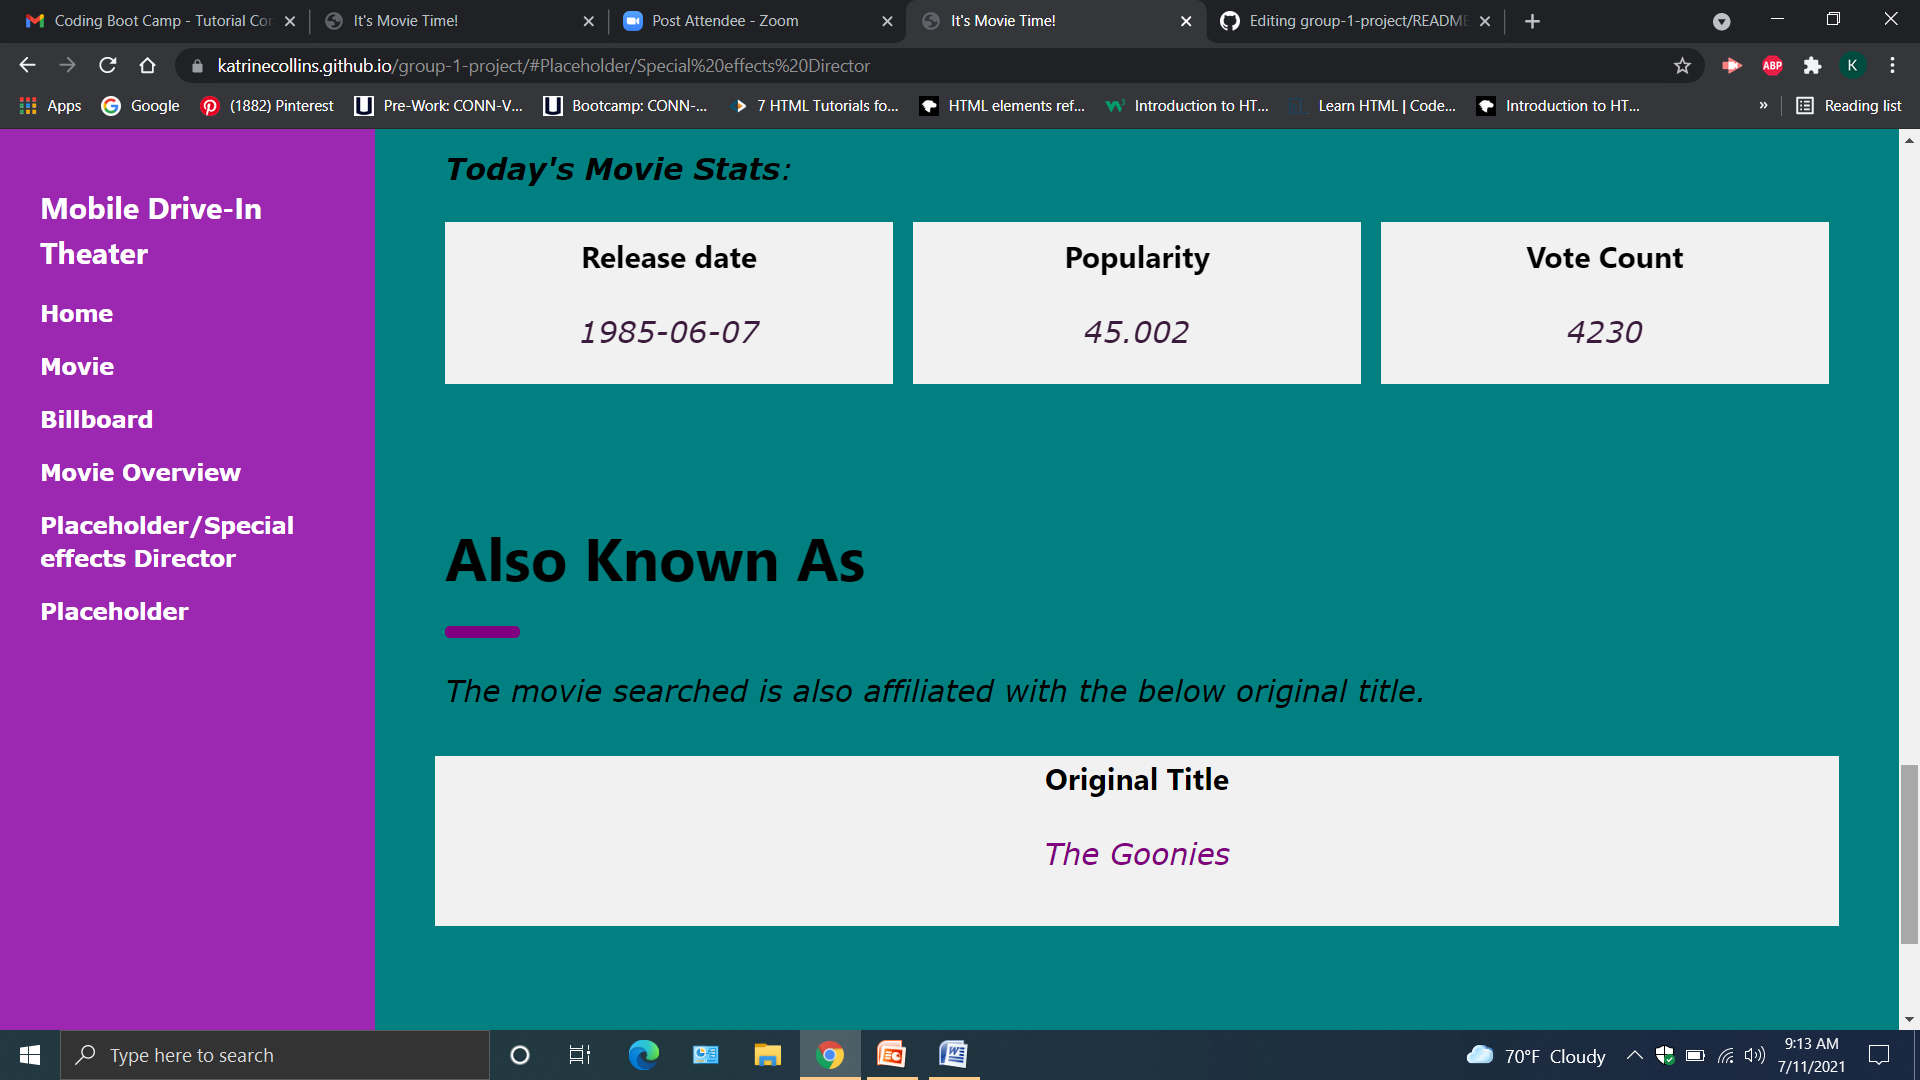1920x1080 pixels.
Task: Open the volume control in the tray
Action: click(x=1754, y=1055)
